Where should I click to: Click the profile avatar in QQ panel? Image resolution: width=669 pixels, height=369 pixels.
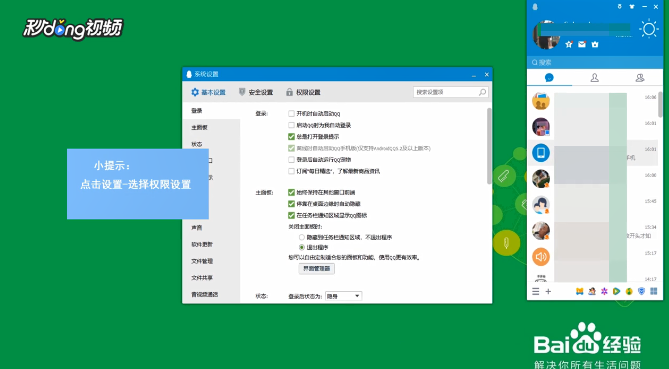pyautogui.click(x=546, y=34)
